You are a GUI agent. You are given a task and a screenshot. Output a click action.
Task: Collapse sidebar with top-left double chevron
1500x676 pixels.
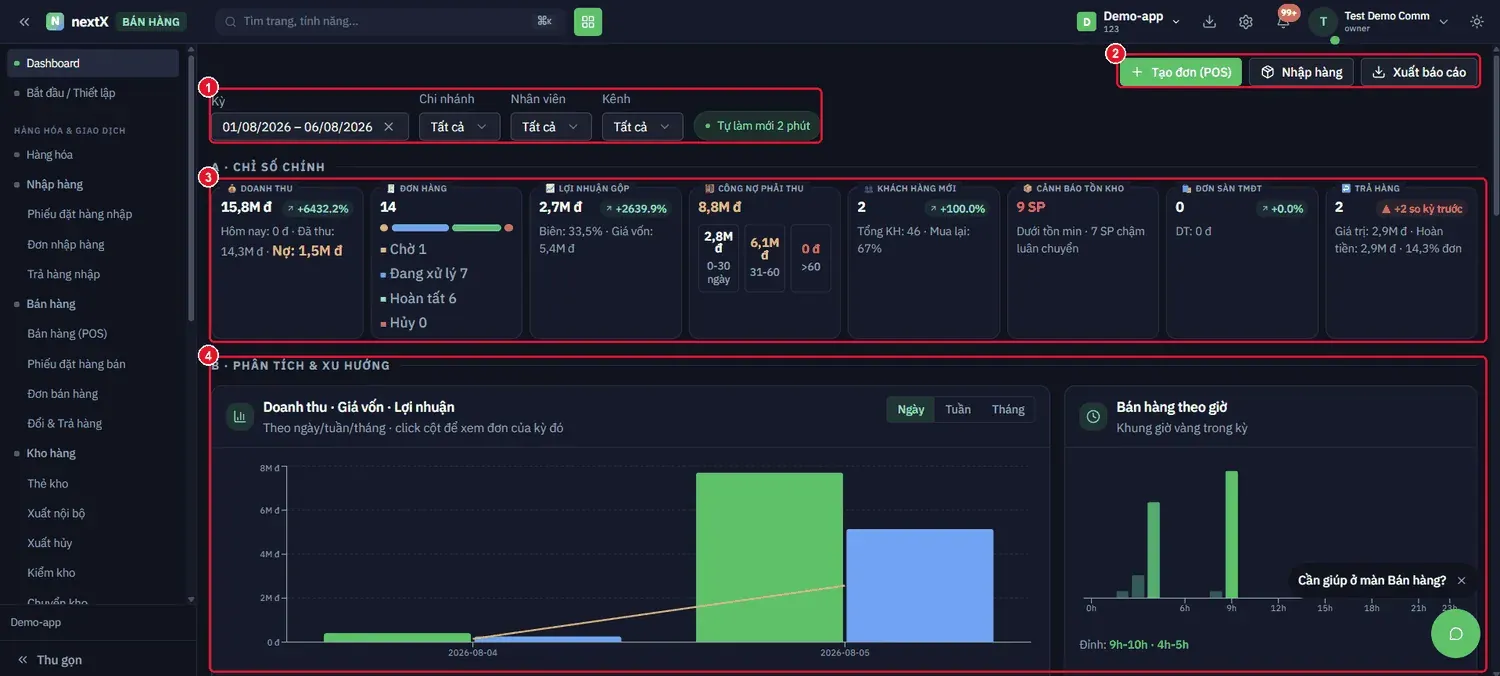pos(24,21)
